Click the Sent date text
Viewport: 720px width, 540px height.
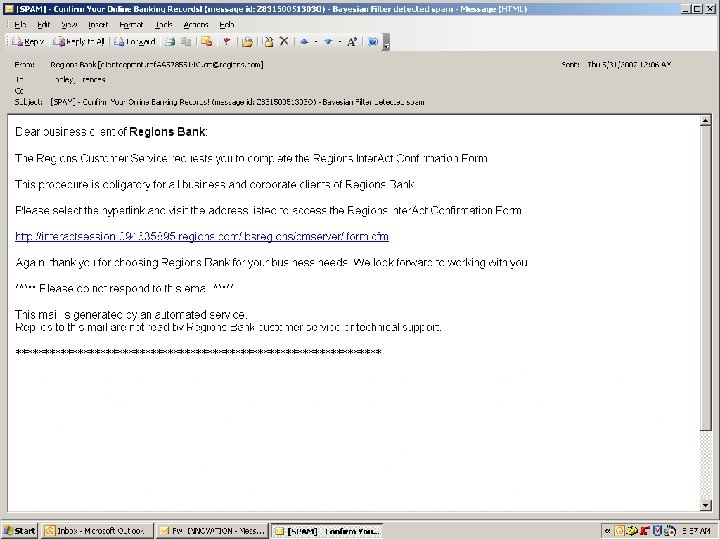(629, 65)
